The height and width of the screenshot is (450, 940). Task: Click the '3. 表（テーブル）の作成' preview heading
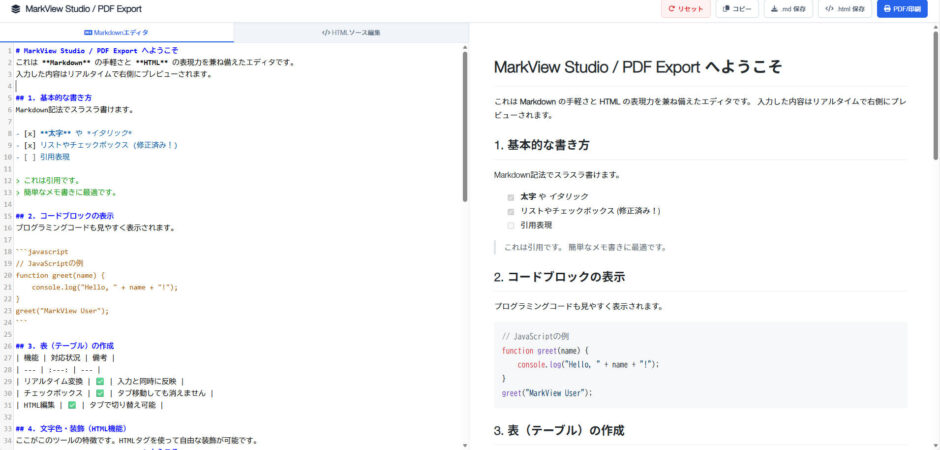point(559,430)
